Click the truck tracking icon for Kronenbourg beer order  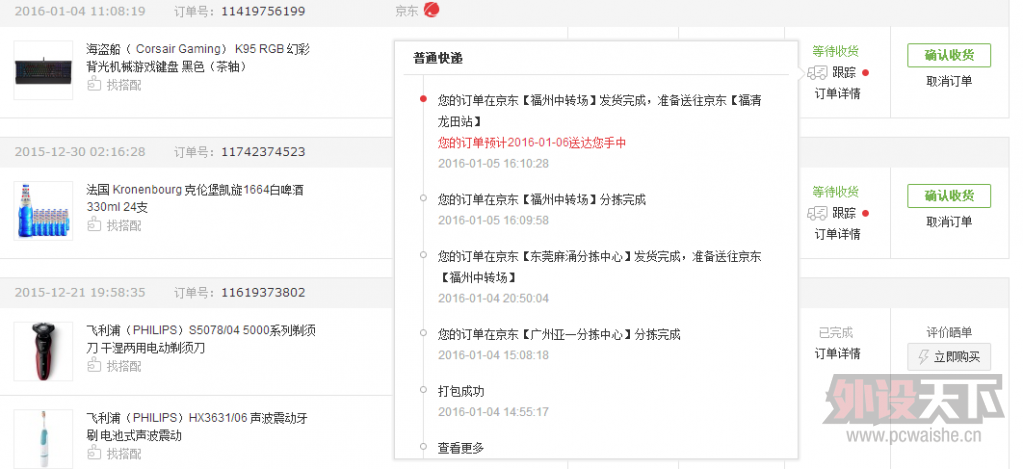coord(817,213)
